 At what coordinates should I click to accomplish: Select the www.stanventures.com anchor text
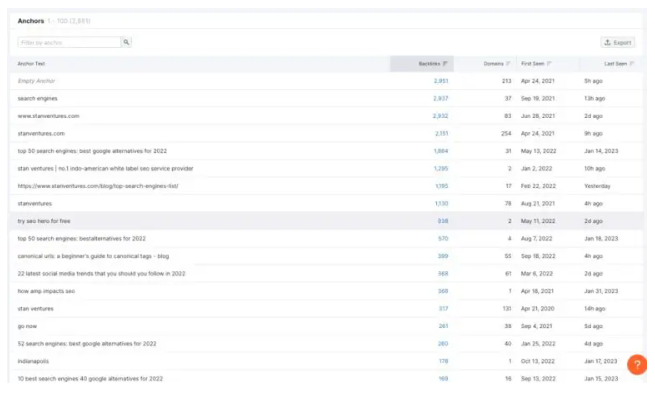point(48,116)
